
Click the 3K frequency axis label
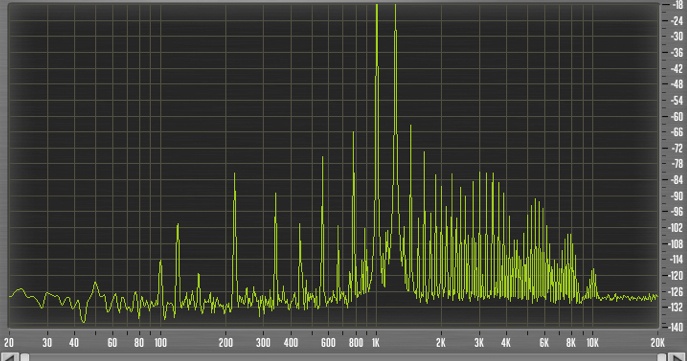(x=479, y=343)
